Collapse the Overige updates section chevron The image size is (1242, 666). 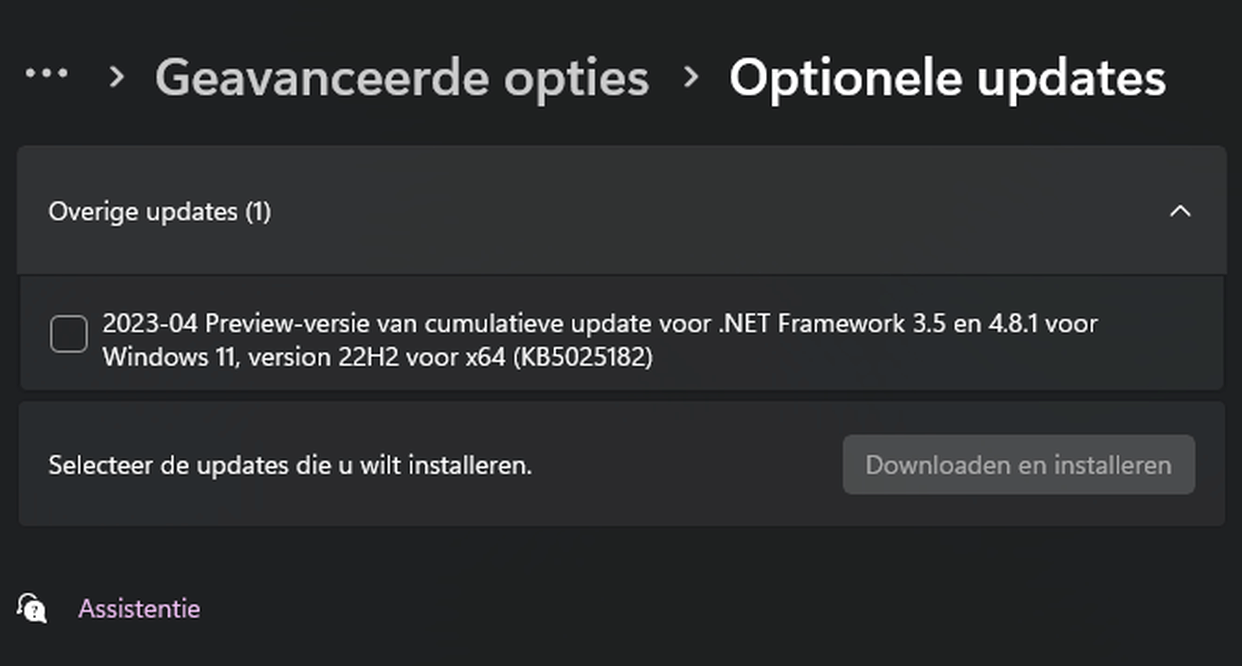[1180, 211]
